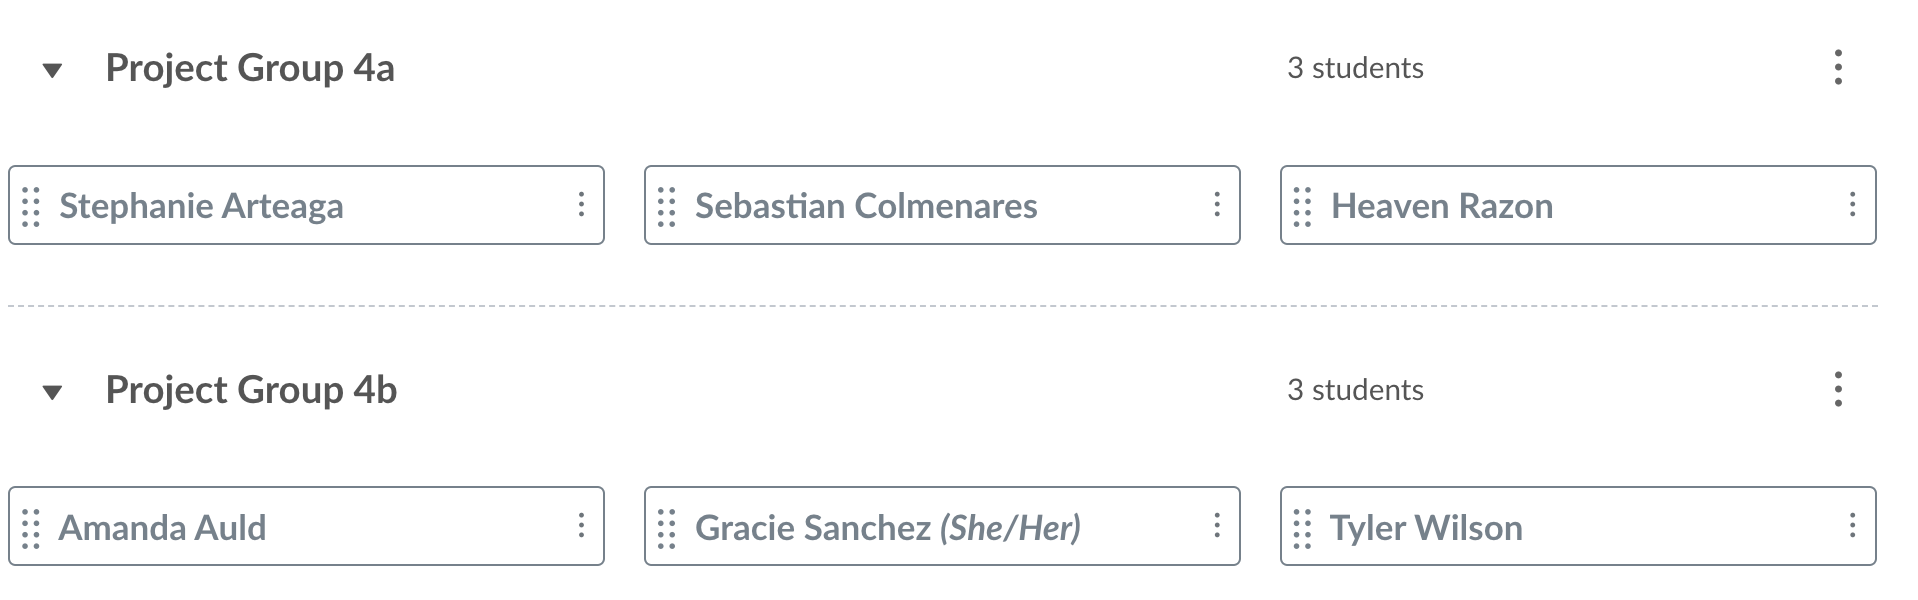Click drag handle beside Tyler Wilson
1918x600 pixels.
point(1302,528)
